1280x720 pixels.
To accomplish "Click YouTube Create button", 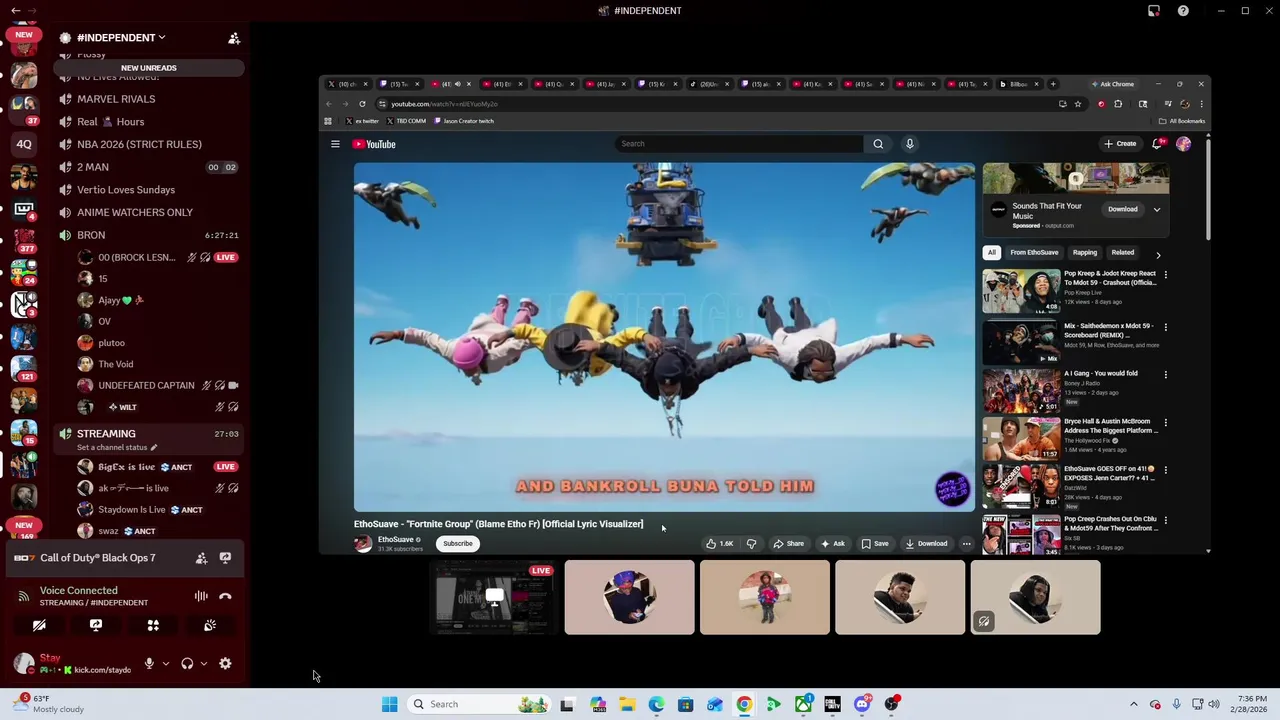I will click(1120, 144).
